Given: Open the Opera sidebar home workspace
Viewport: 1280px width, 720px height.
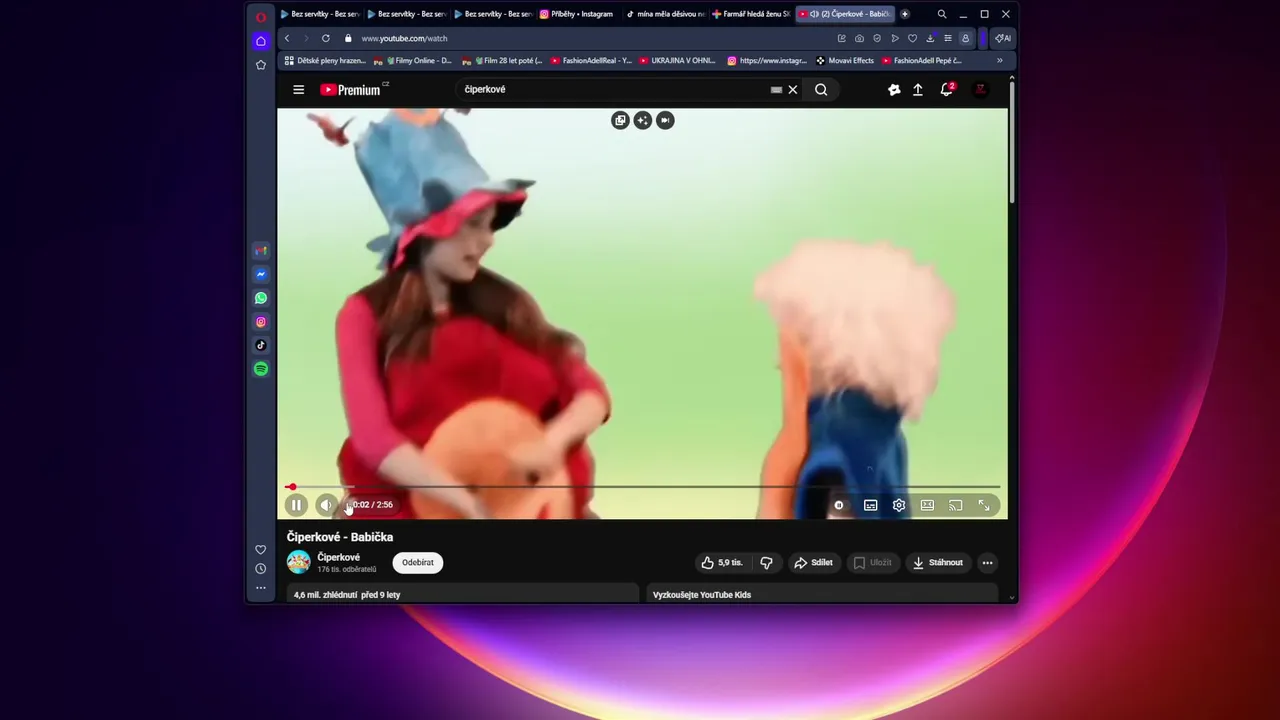Looking at the screenshot, I should tap(261, 41).
